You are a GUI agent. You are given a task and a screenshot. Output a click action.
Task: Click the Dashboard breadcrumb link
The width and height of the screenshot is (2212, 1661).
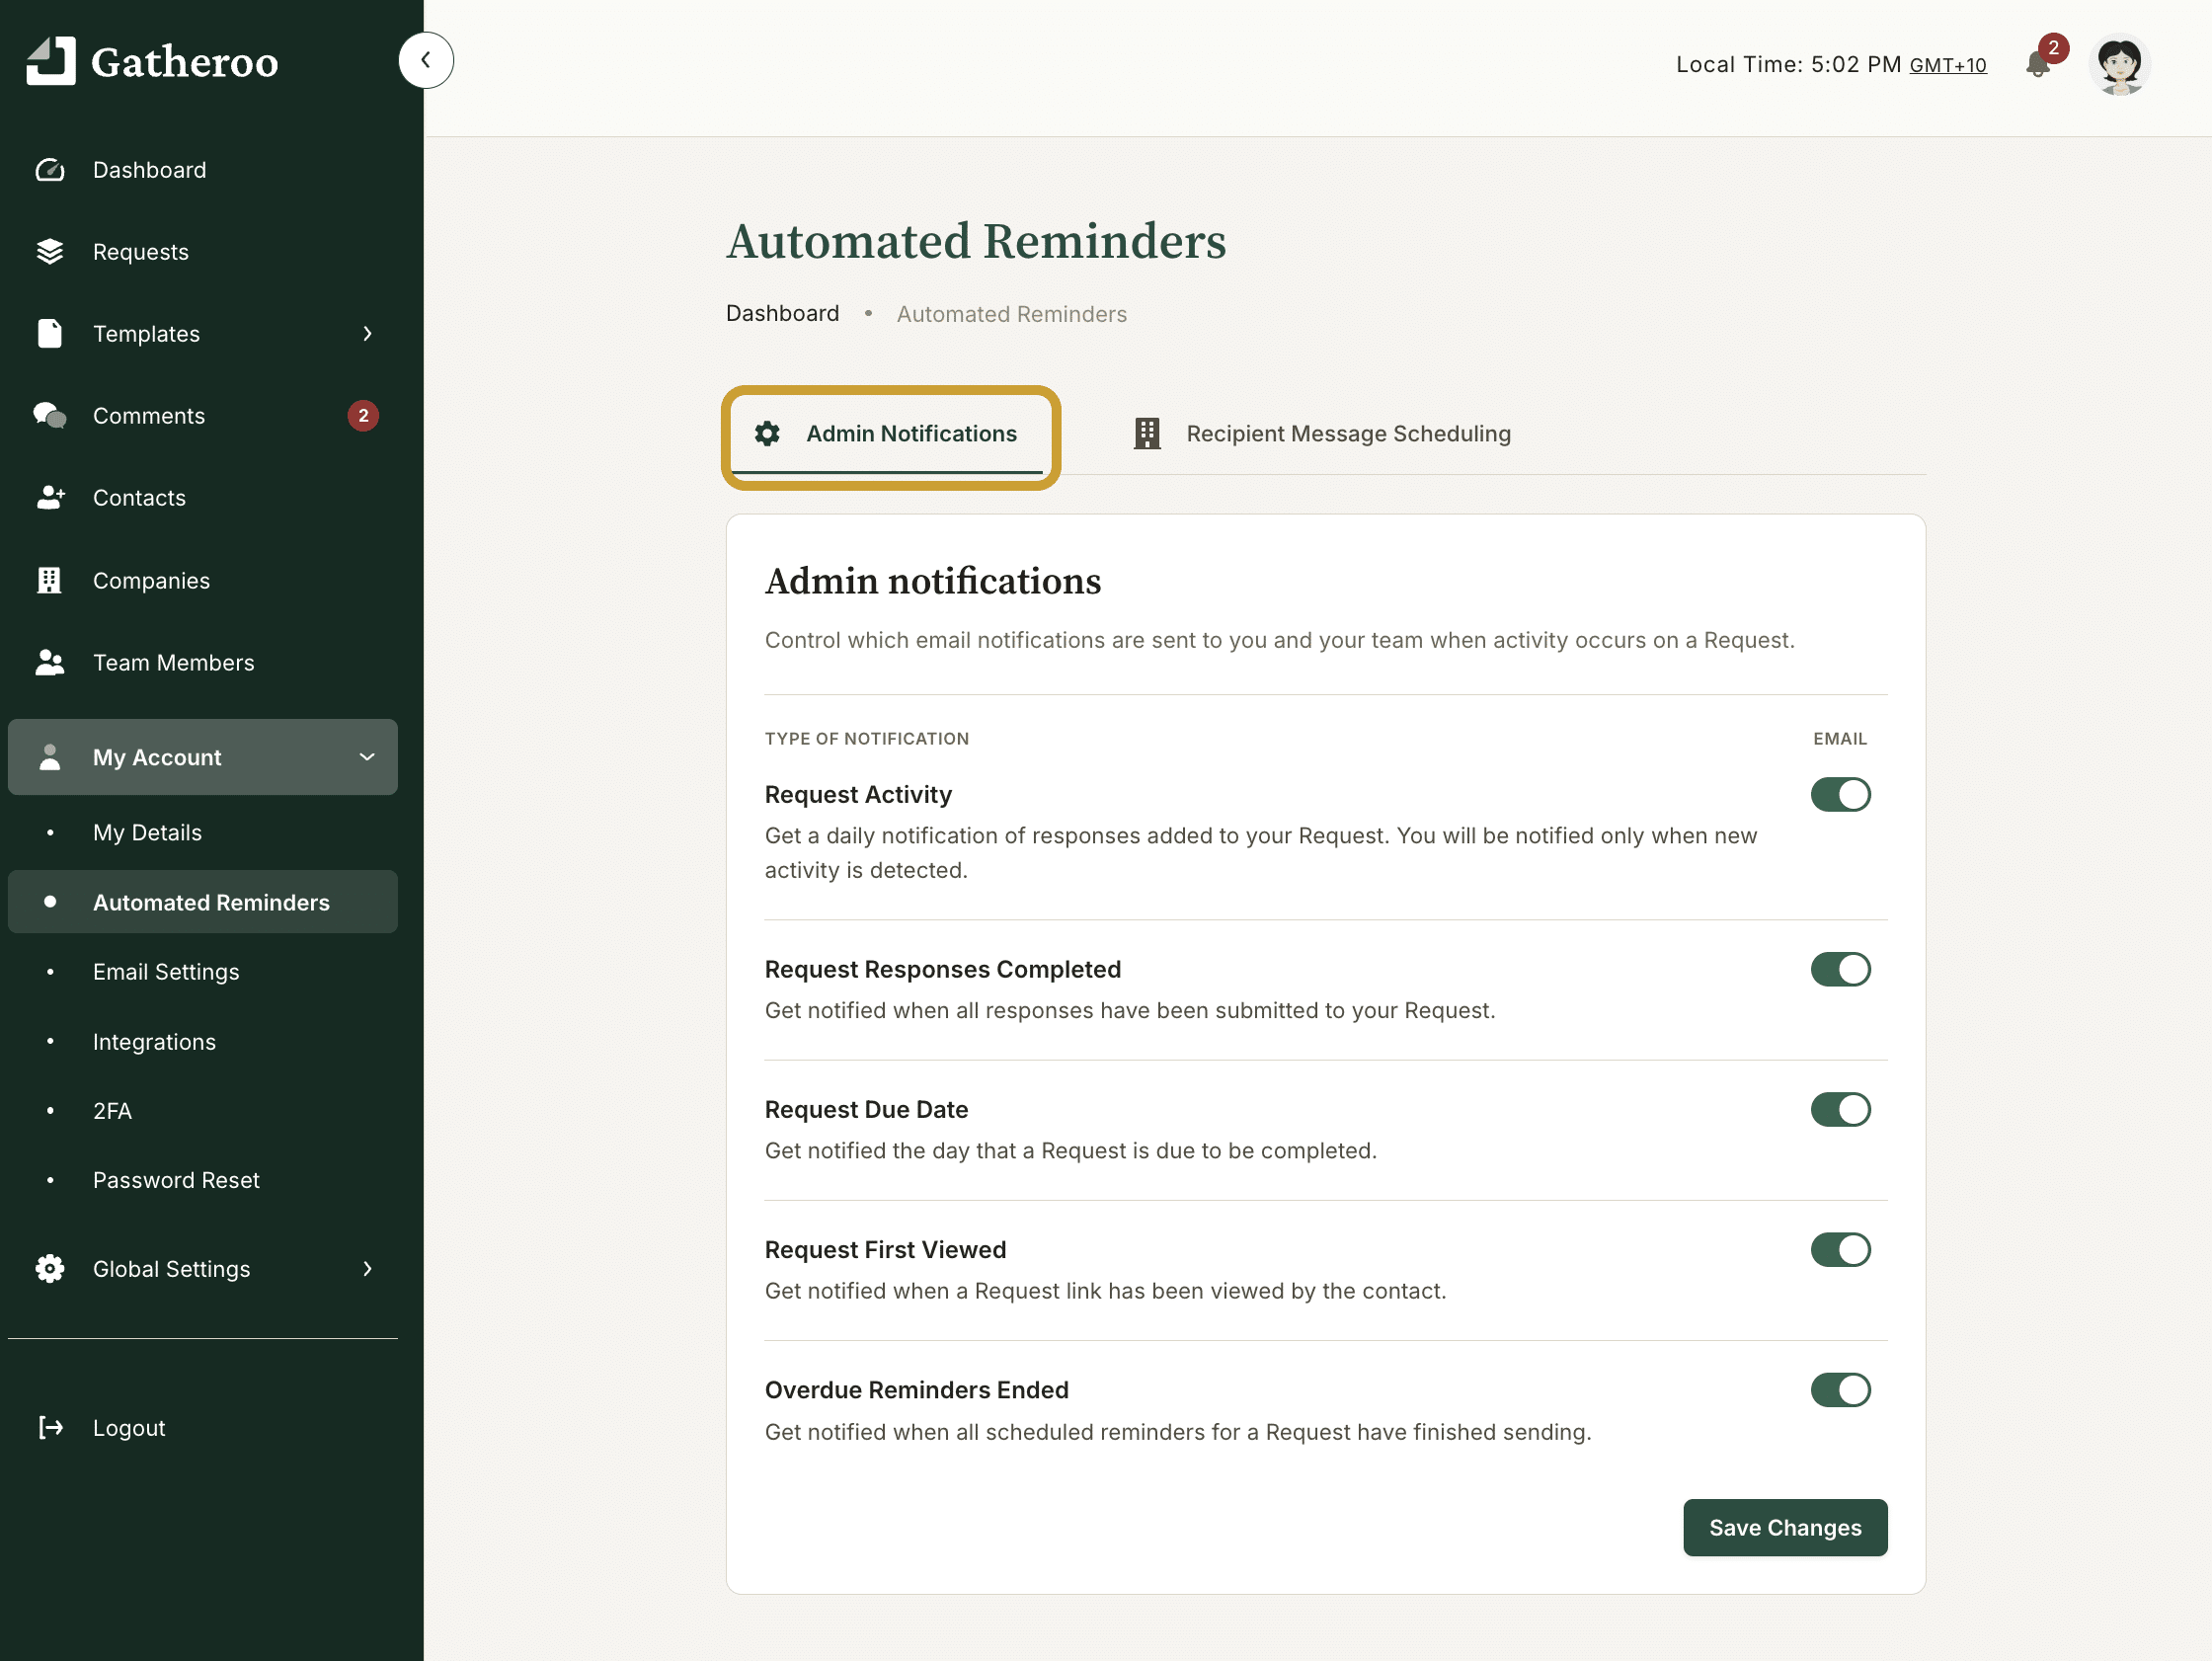pos(782,314)
